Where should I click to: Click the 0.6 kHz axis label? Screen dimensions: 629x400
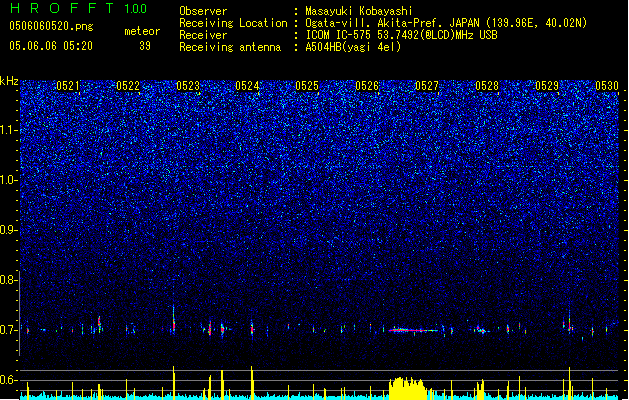pyautogui.click(x=9, y=380)
